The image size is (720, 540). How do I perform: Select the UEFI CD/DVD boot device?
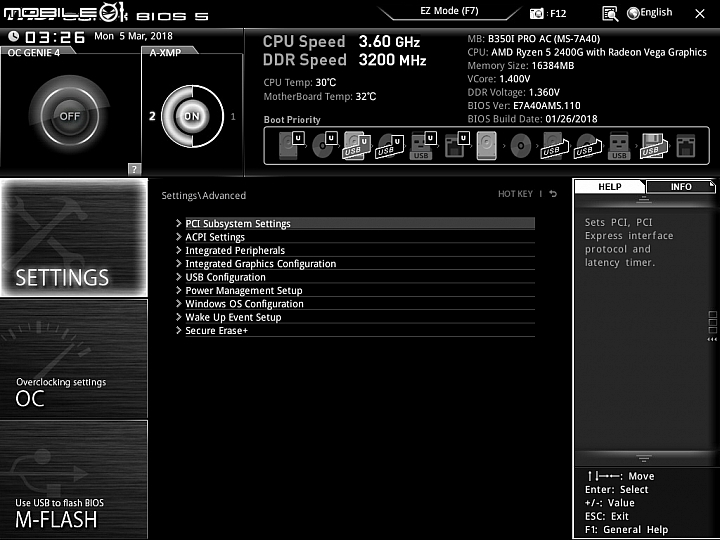click(324, 146)
